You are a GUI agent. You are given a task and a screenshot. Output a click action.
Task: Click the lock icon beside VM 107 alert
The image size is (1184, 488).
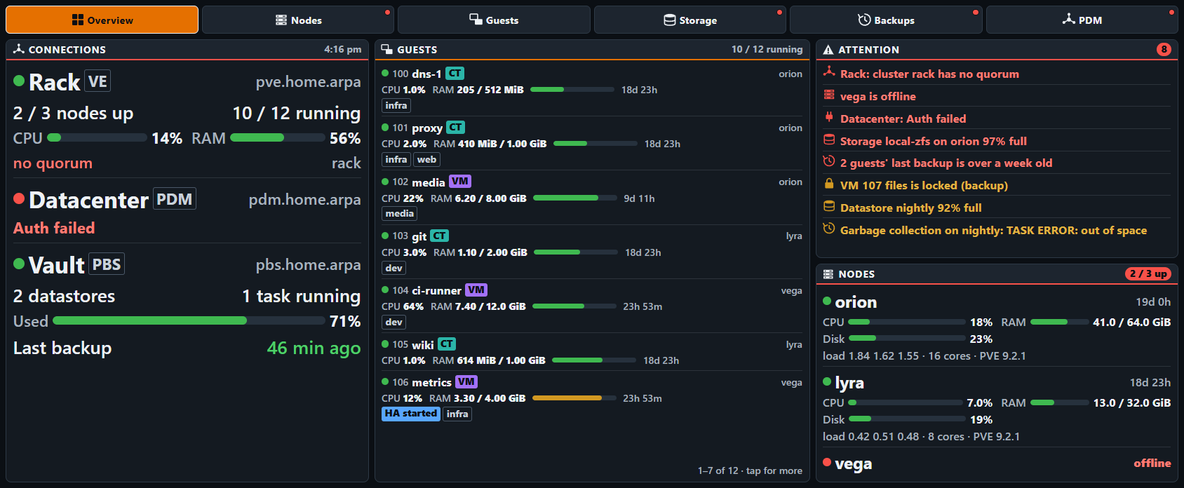pyautogui.click(x=828, y=185)
